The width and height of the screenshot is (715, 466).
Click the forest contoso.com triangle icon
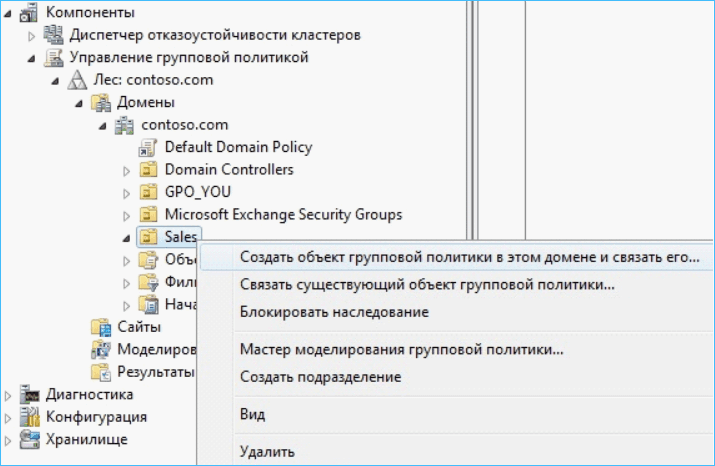tap(77, 80)
